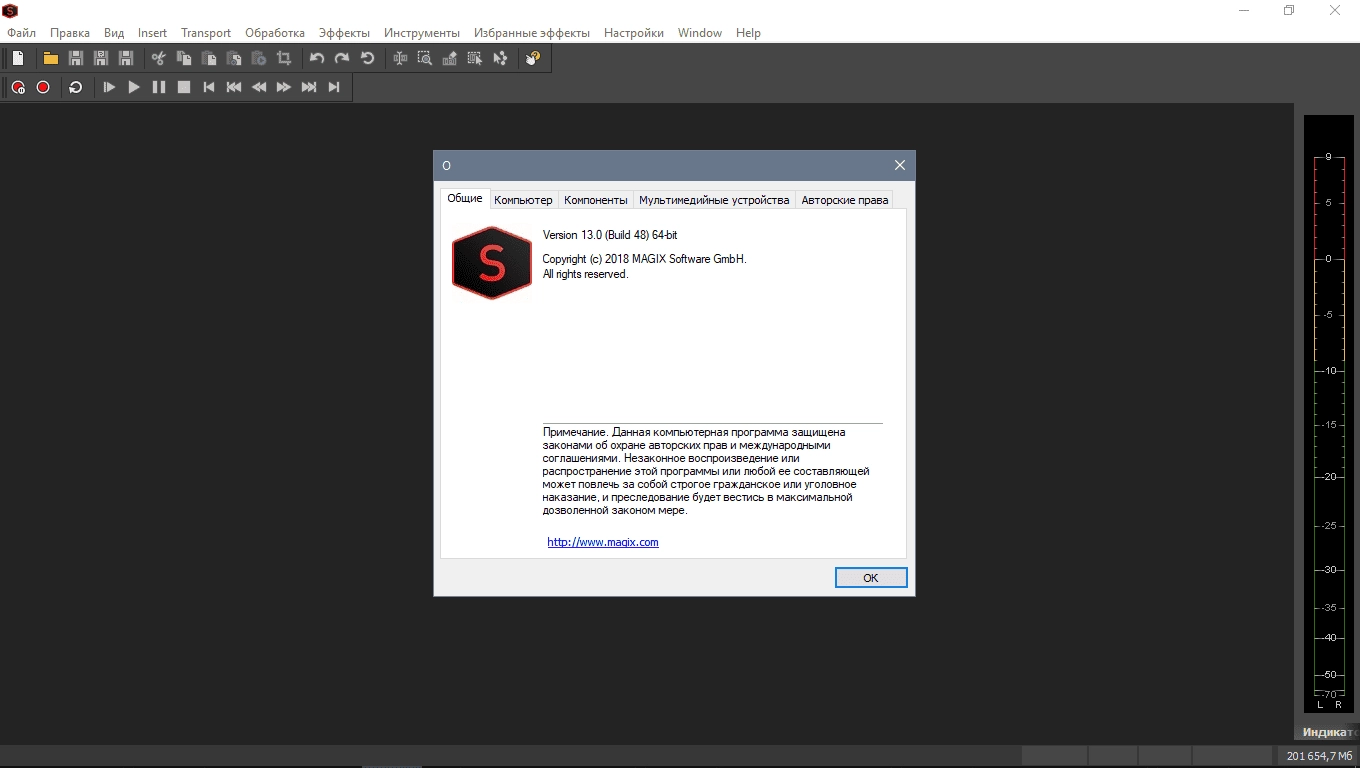Redo action in toolbar

tap(342, 58)
